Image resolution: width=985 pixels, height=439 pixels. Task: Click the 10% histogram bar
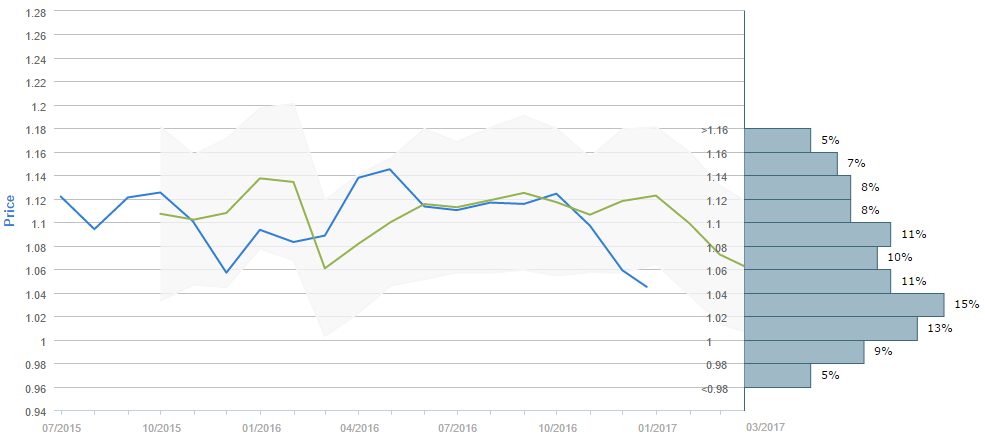(x=811, y=258)
